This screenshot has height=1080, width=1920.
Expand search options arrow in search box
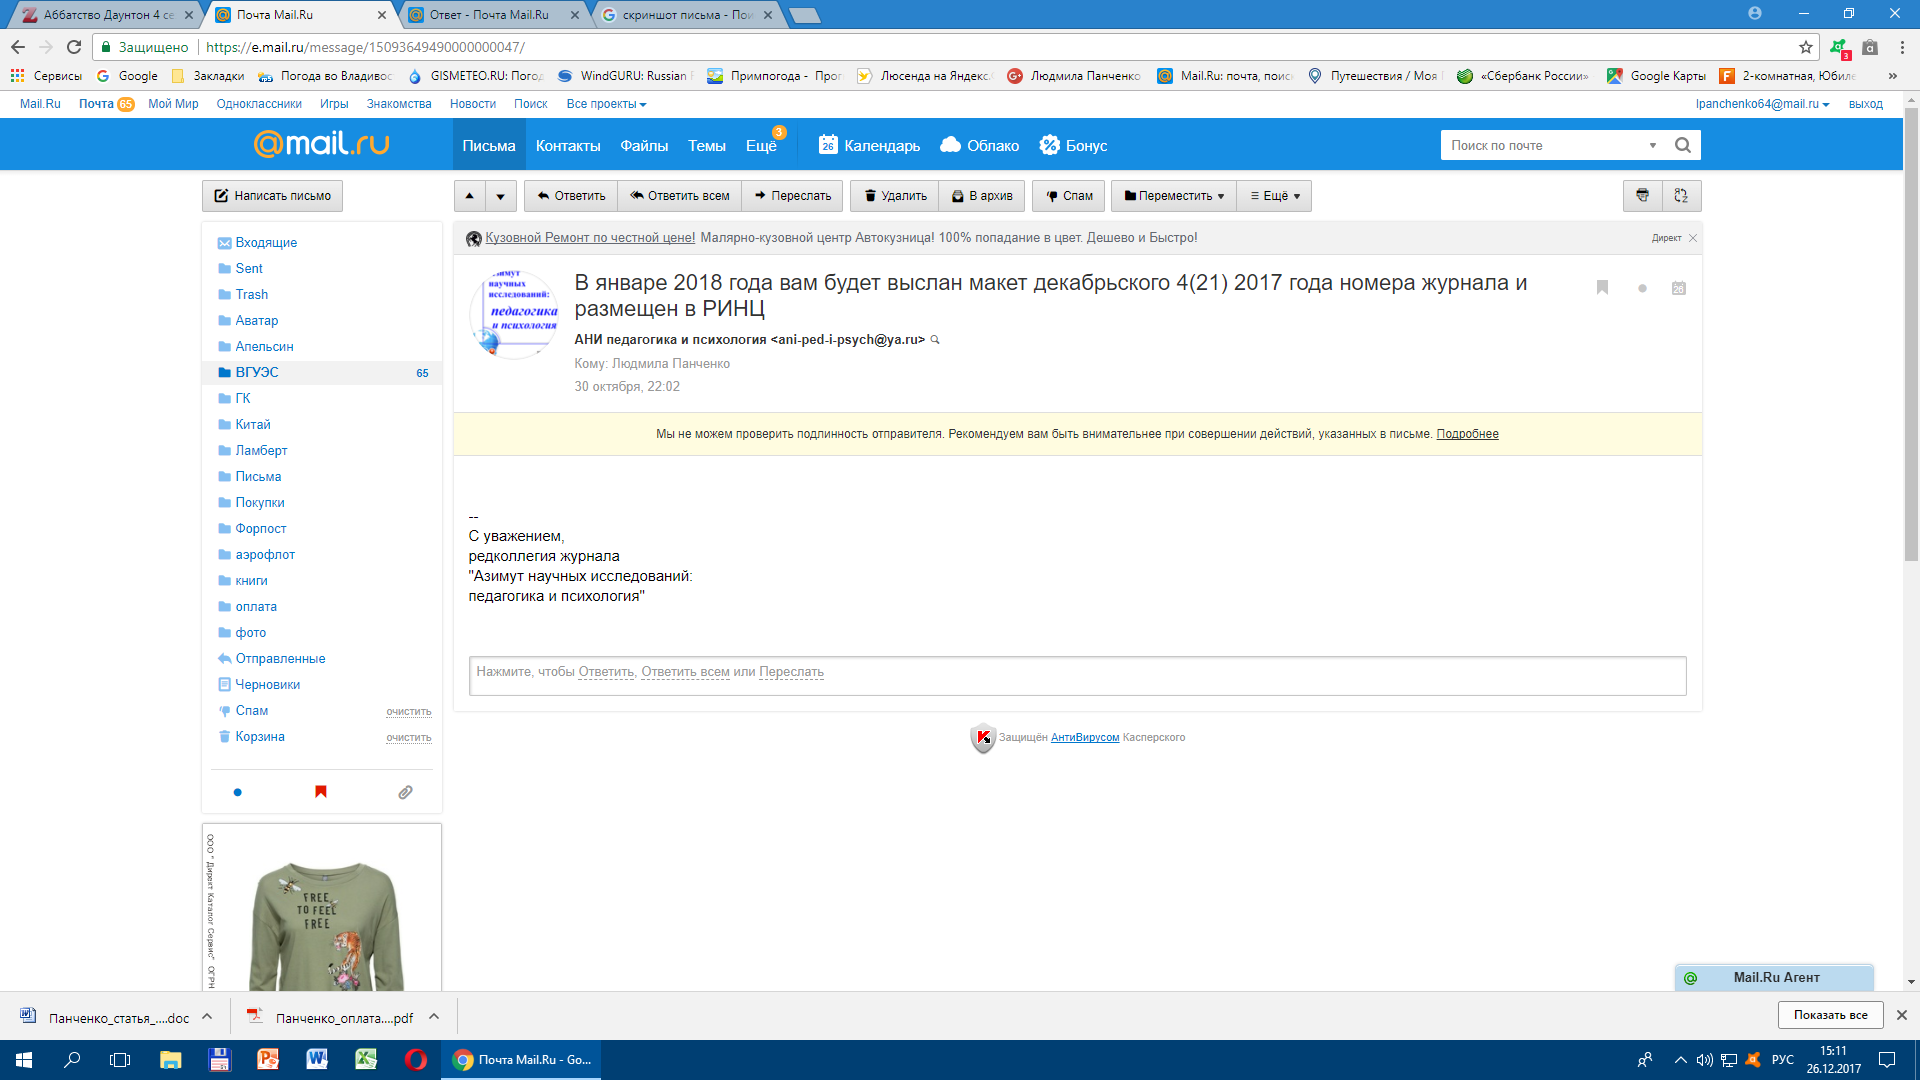(x=1653, y=146)
